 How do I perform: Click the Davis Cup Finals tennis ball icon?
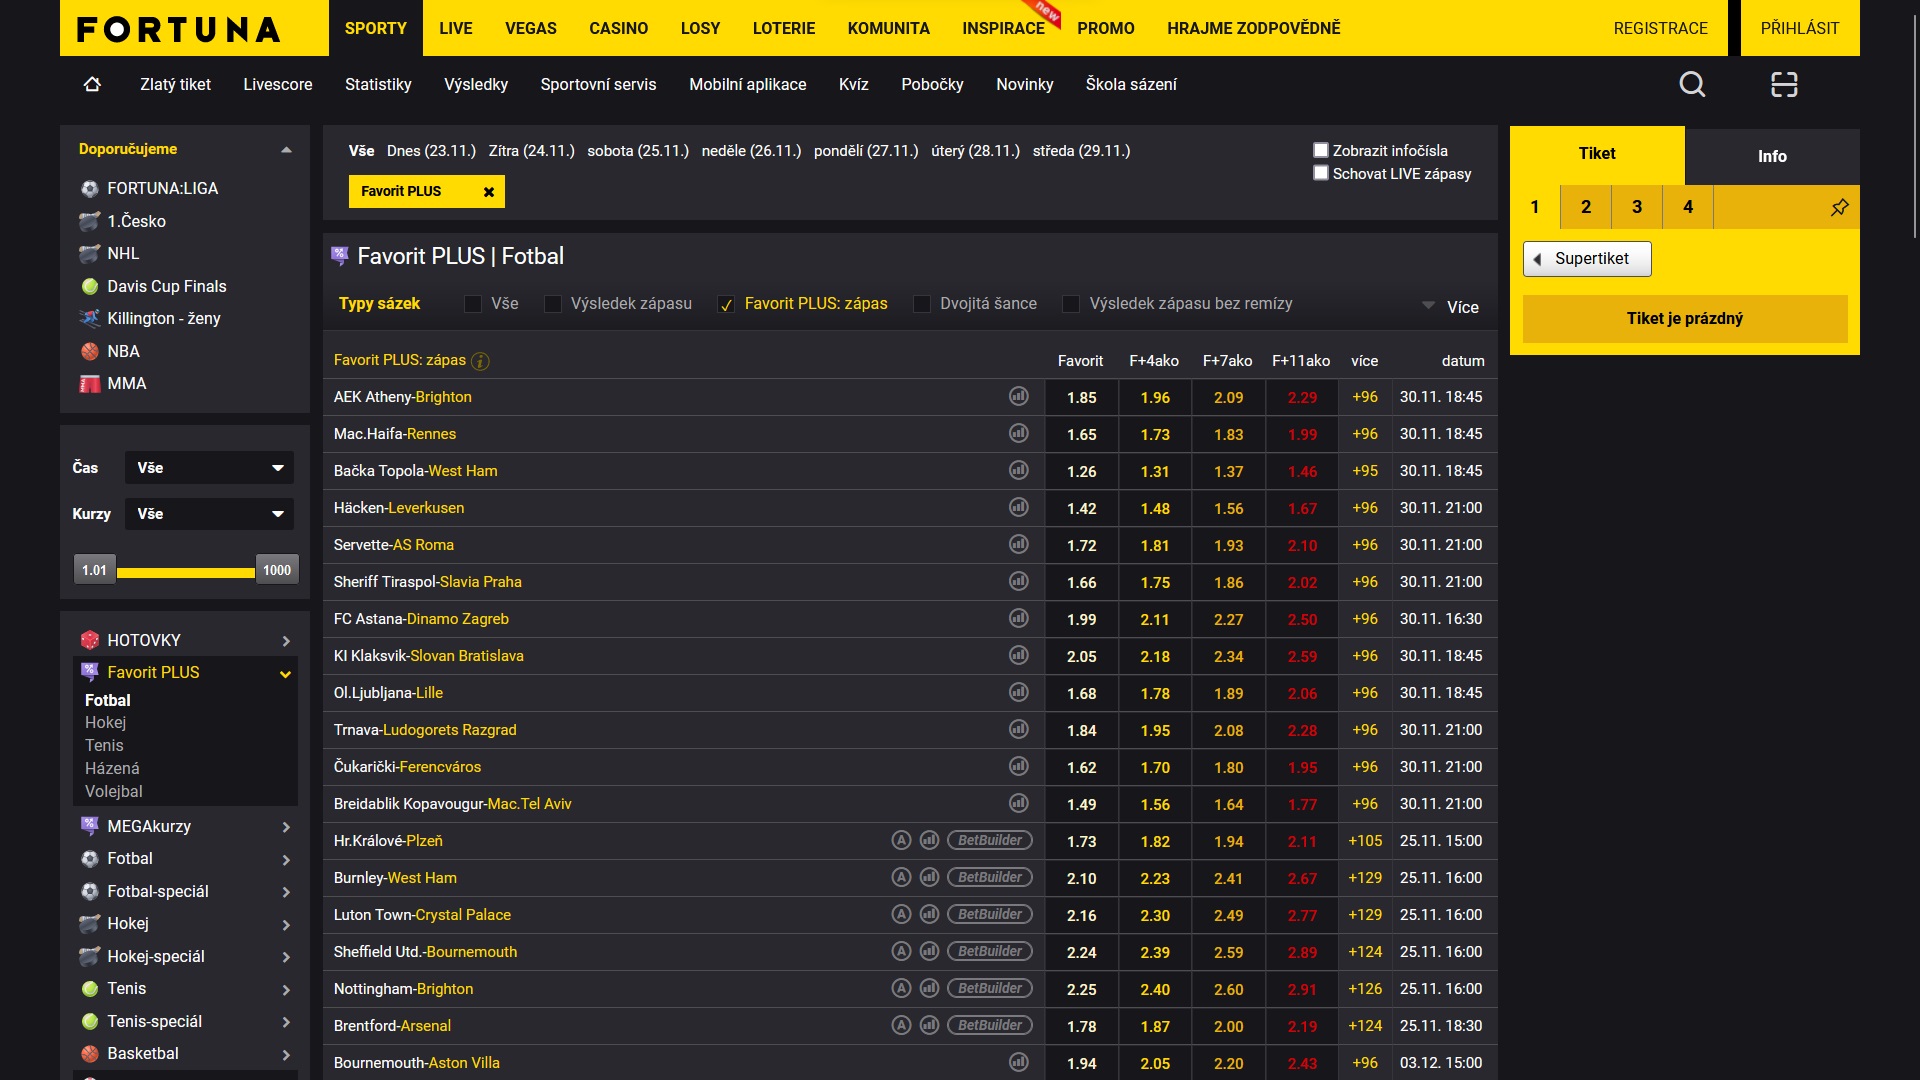[90, 287]
